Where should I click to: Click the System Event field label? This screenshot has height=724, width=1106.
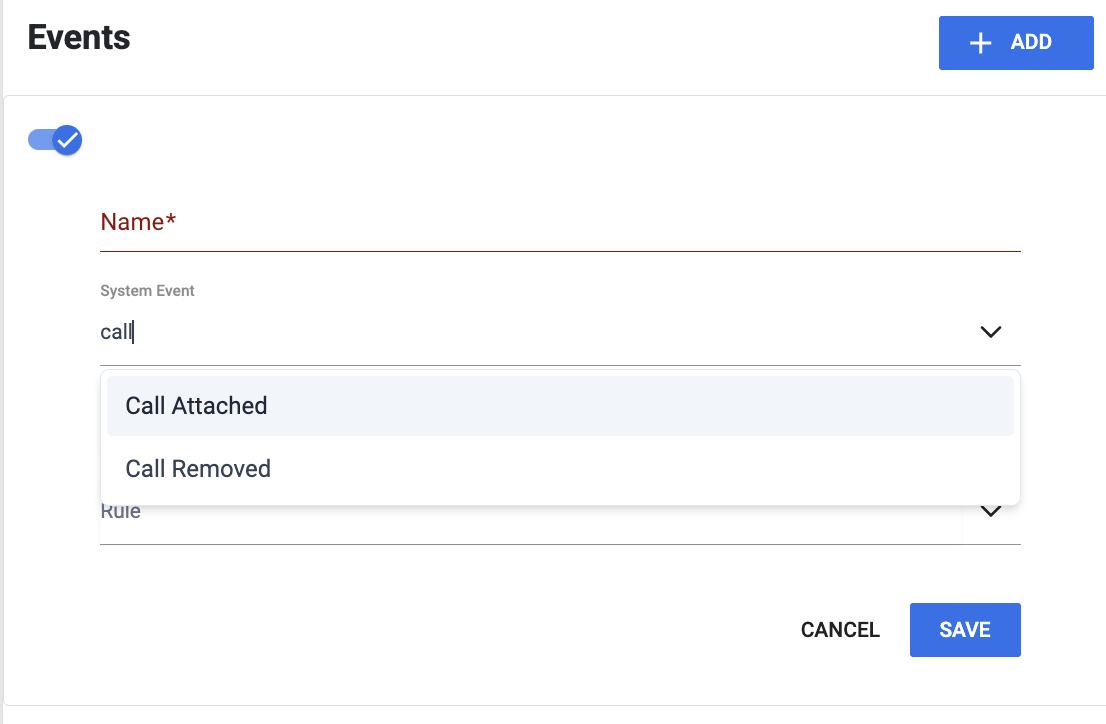147,291
